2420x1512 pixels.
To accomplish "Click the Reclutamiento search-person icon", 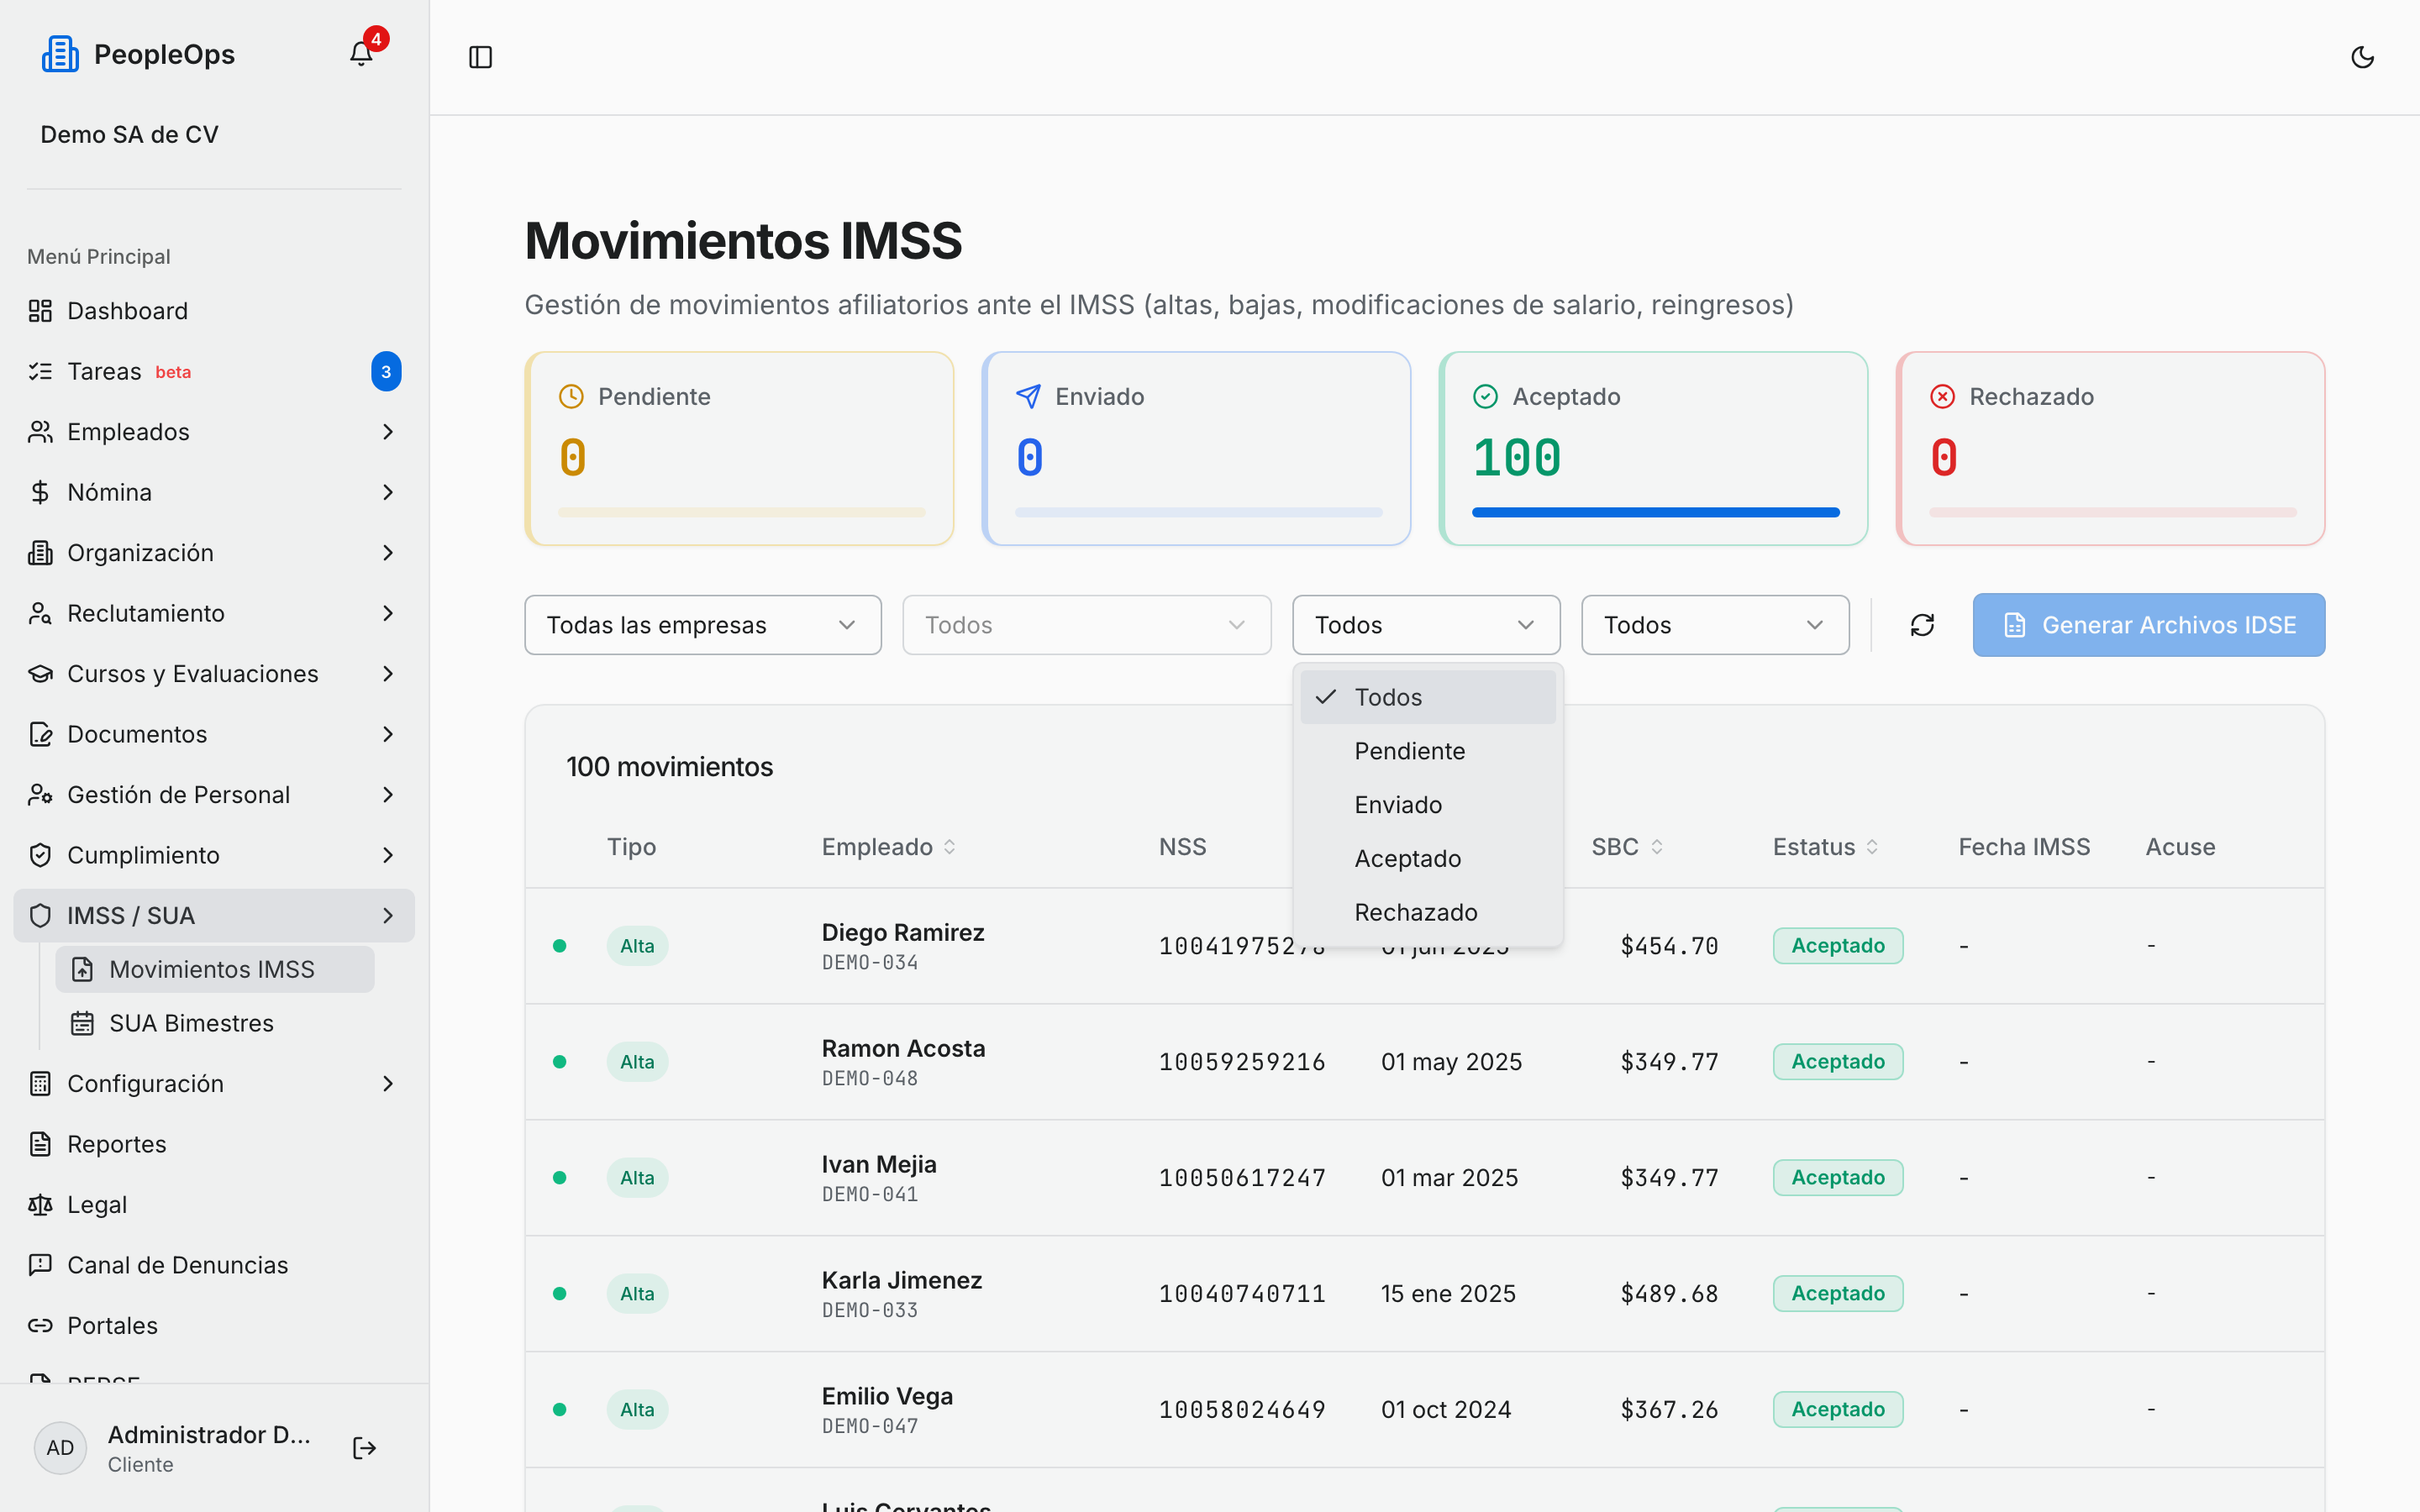I will [x=40, y=613].
